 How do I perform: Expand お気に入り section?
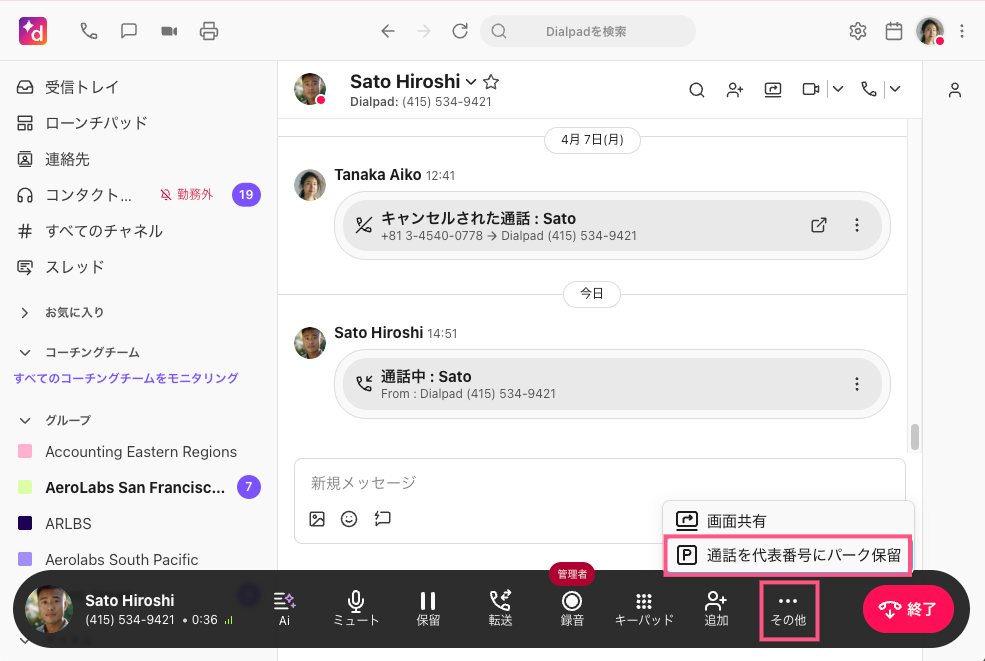[x=24, y=312]
